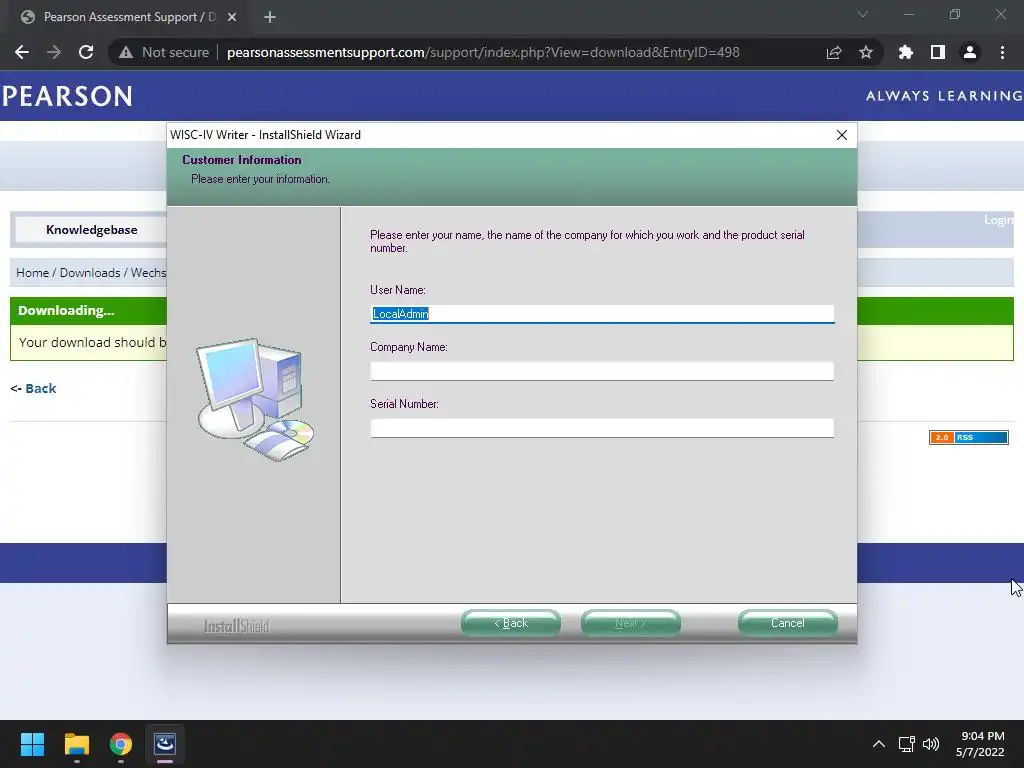Toggle the Chrome side panel icon
This screenshot has height=768, width=1024.
click(x=938, y=52)
